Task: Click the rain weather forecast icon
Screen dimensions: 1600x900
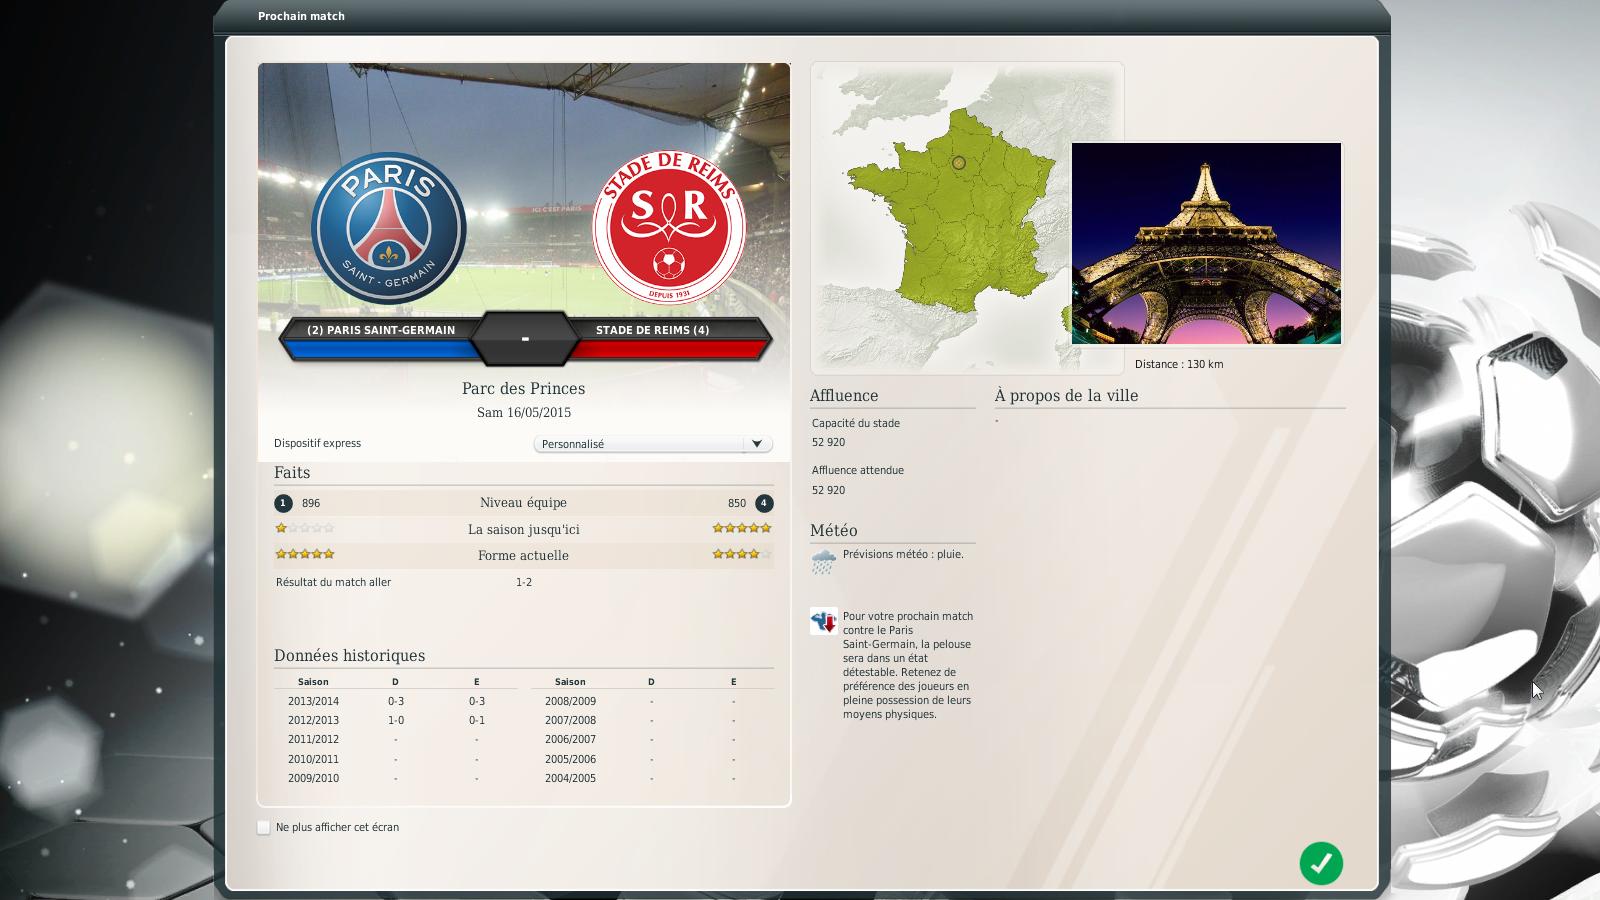Action: pyautogui.click(x=823, y=562)
